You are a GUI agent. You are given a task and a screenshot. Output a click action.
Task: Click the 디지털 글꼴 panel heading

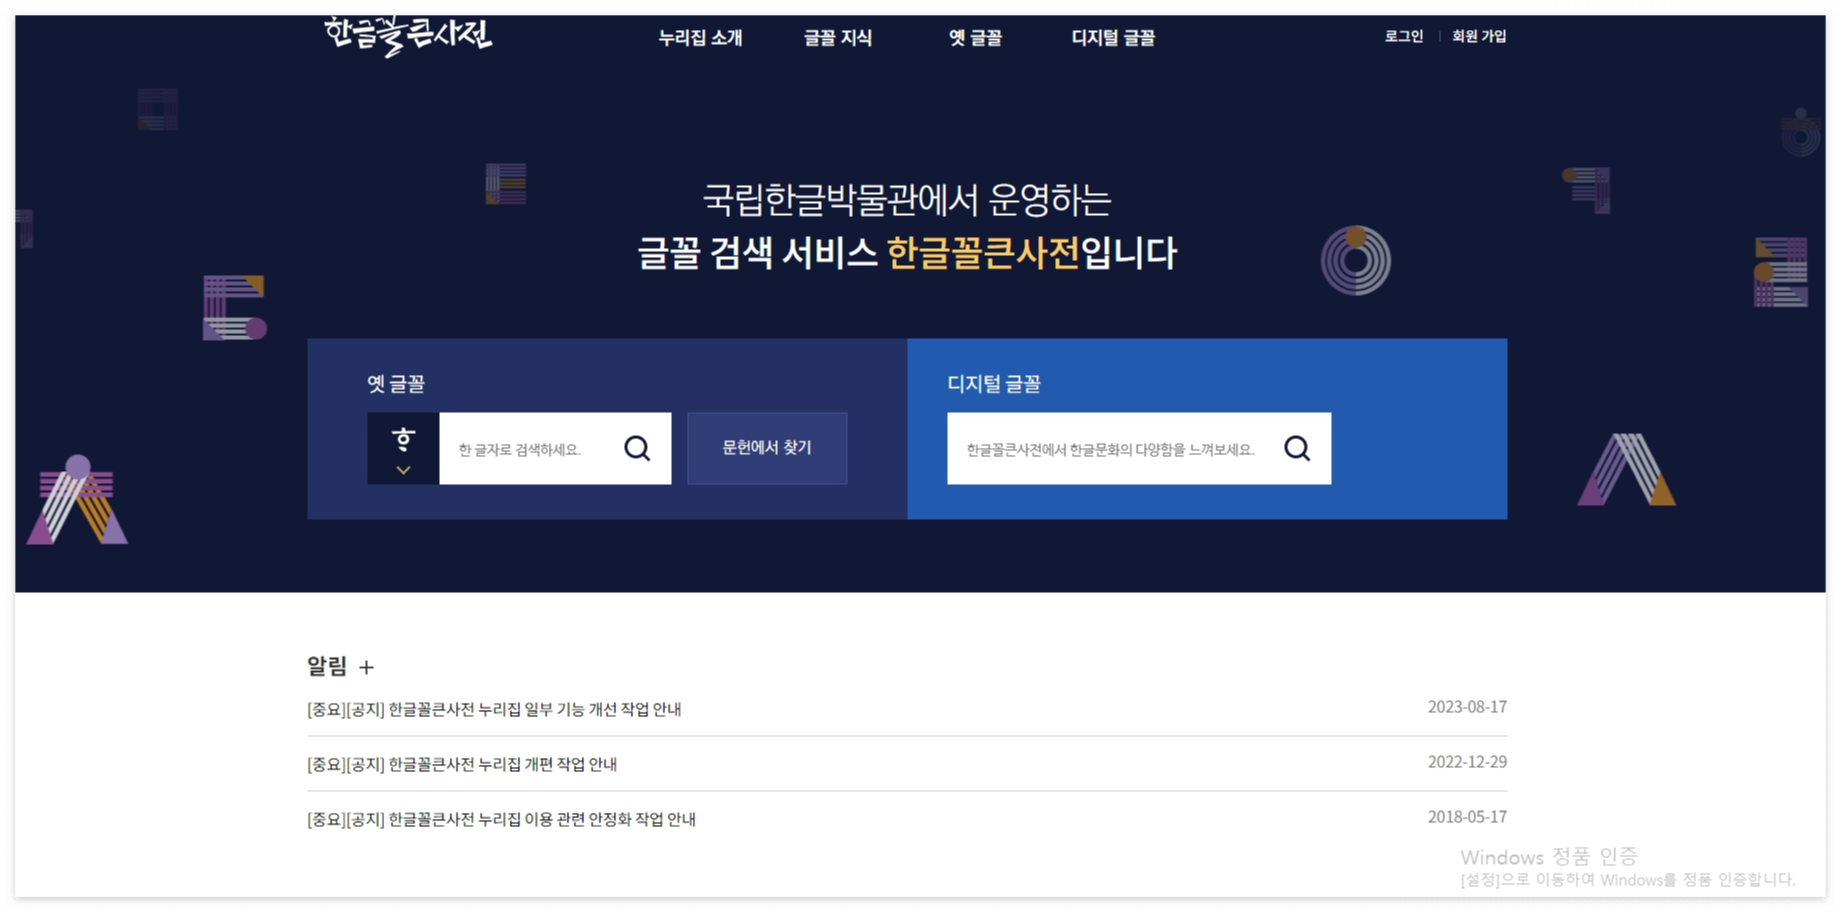pos(994,384)
